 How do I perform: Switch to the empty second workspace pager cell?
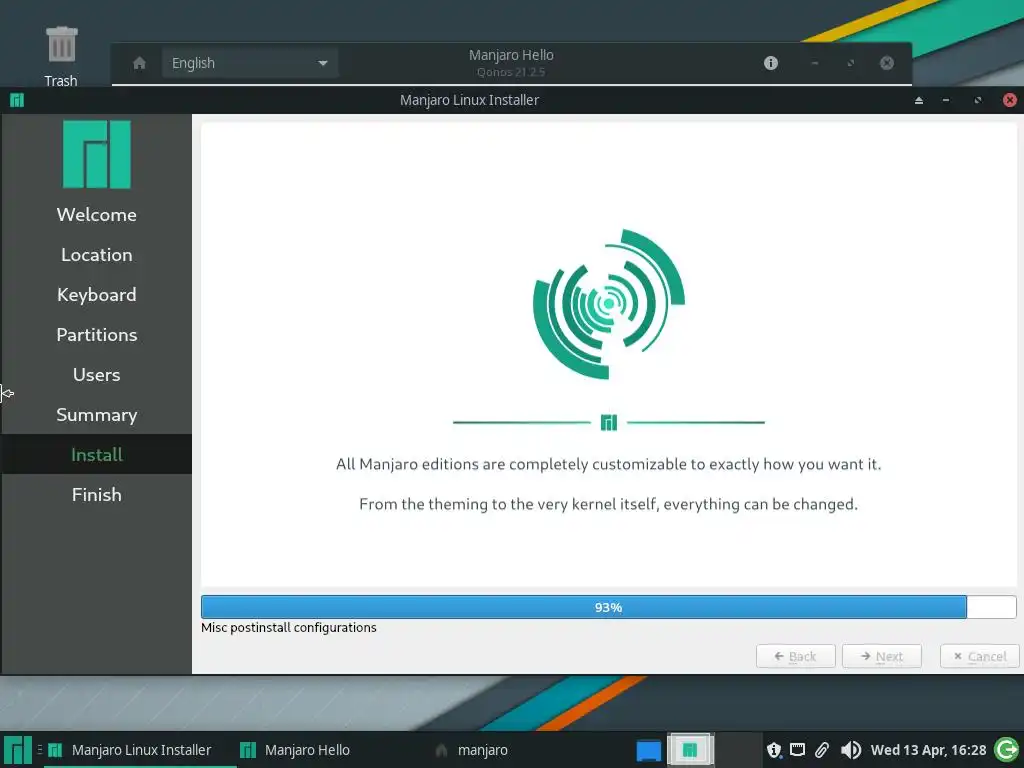(738, 750)
